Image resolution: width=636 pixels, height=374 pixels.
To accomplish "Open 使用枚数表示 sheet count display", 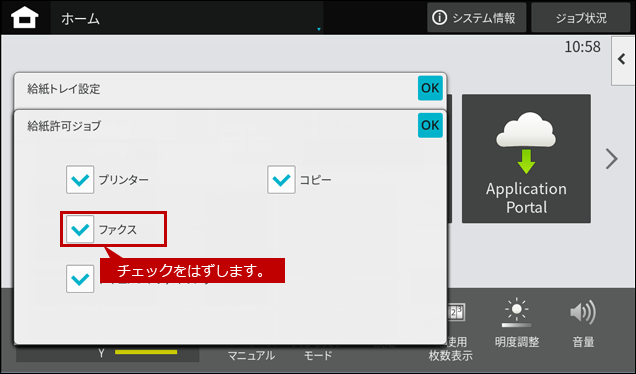I will 452,333.
